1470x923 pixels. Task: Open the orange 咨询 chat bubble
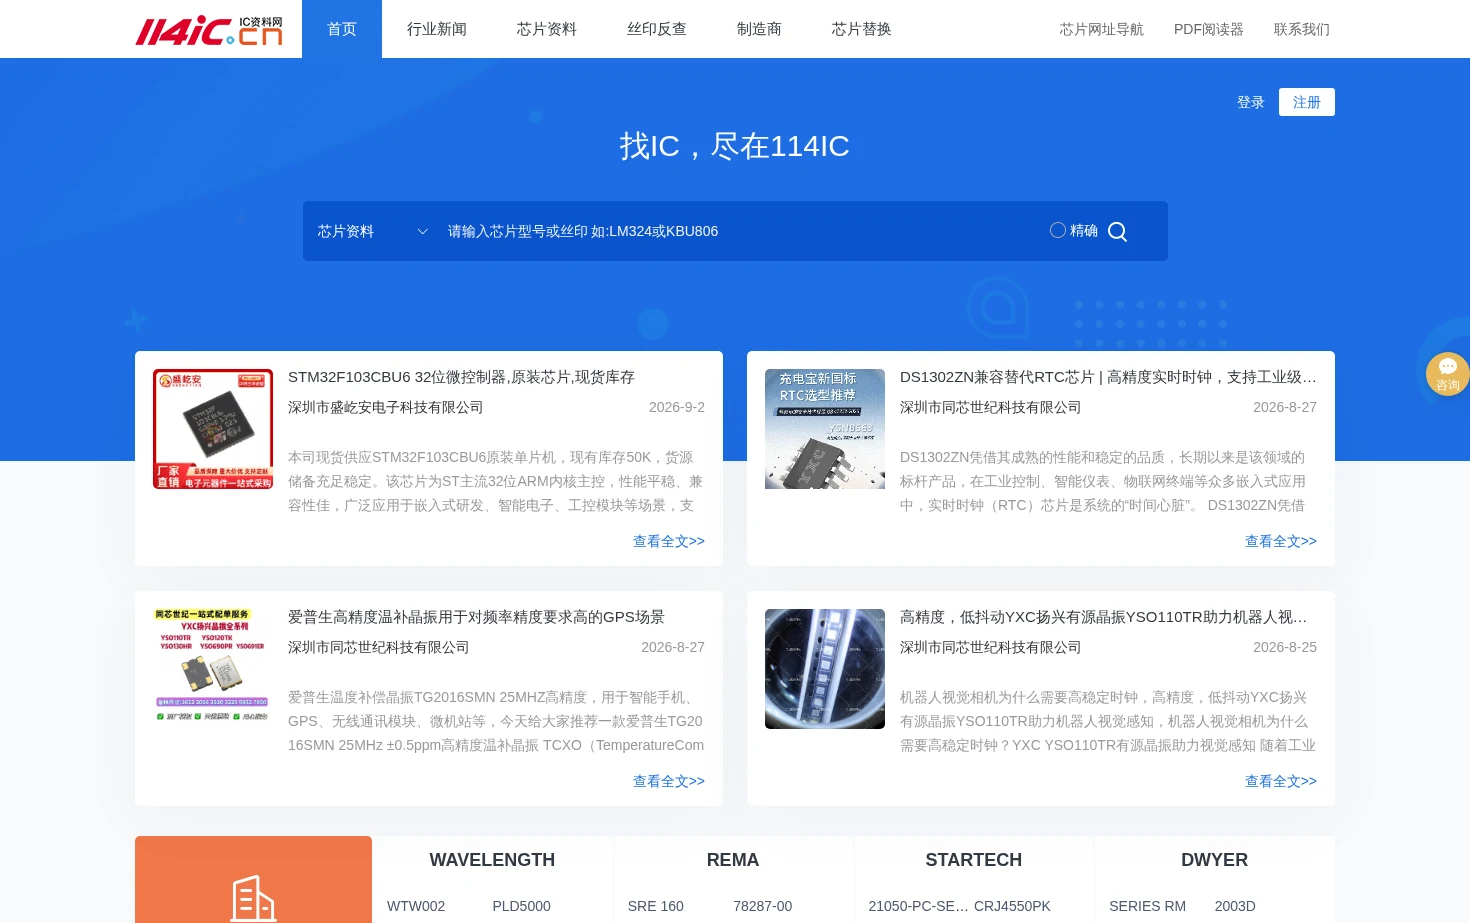(x=1447, y=374)
